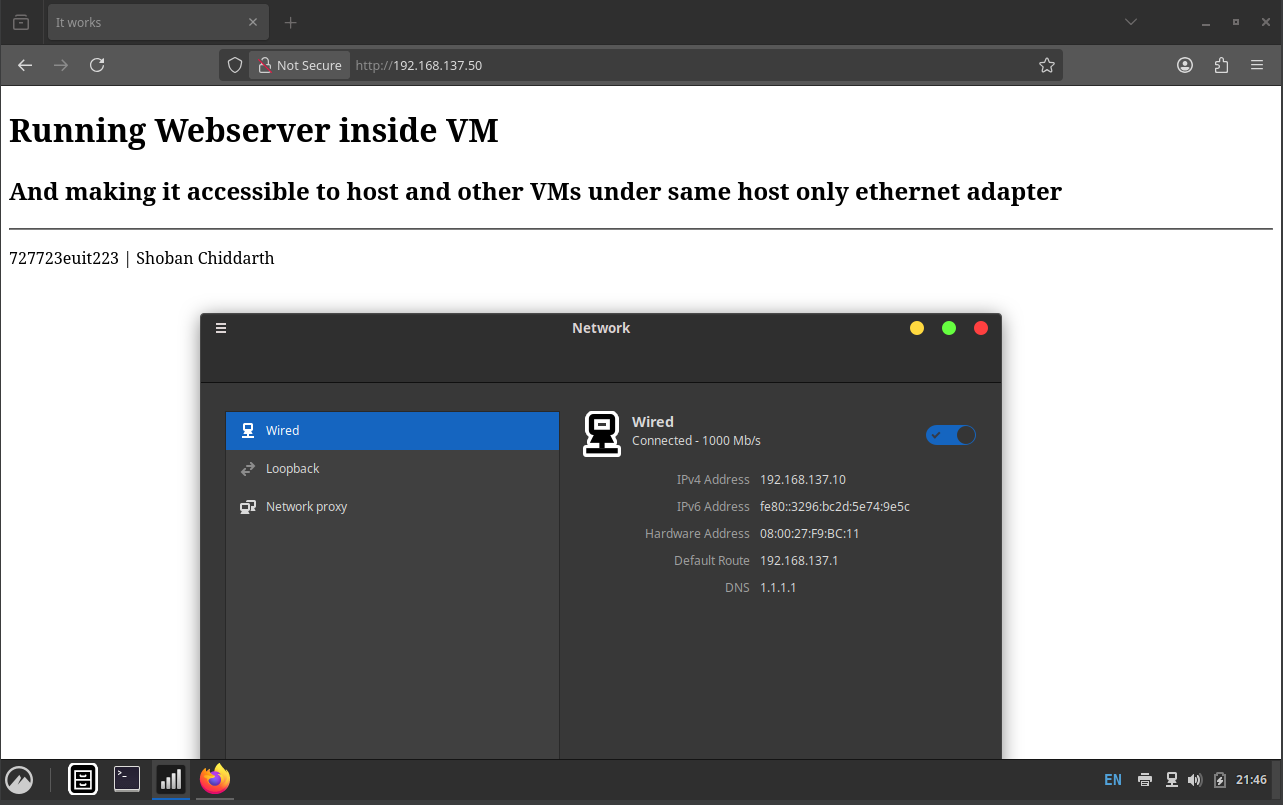Click the Not Secure site info button
This screenshot has width=1283, height=805.
[x=300, y=65]
